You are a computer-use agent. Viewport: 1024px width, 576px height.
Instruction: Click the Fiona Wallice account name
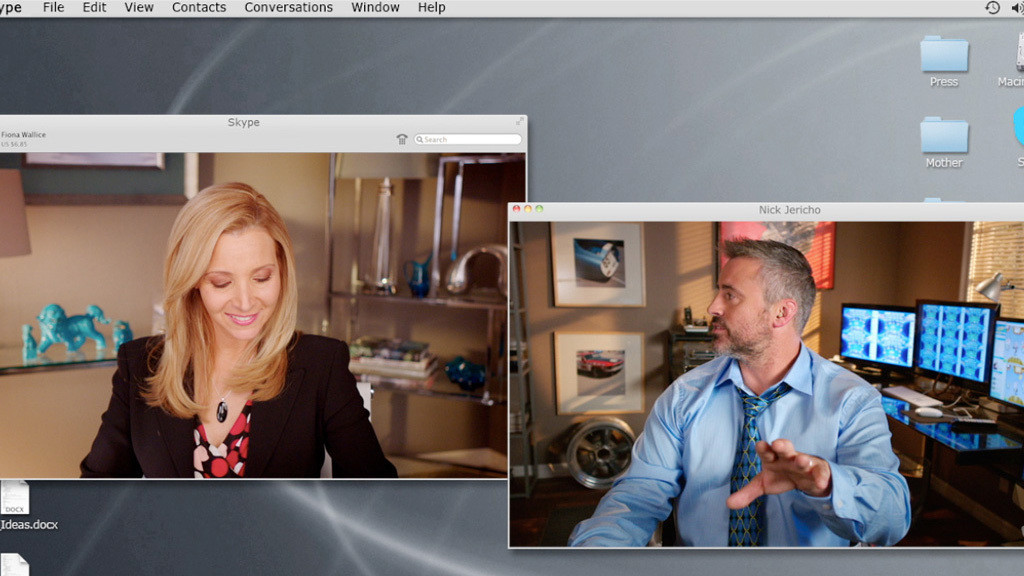tap(24, 135)
